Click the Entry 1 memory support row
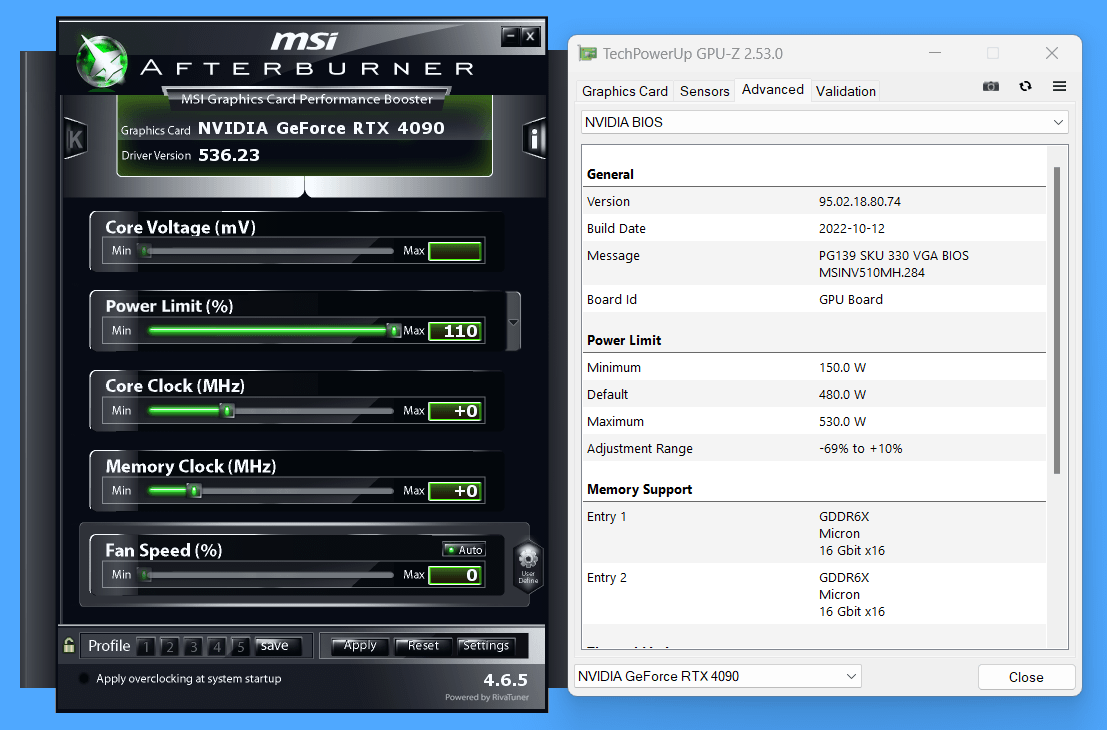The height and width of the screenshot is (730, 1107). pos(814,533)
